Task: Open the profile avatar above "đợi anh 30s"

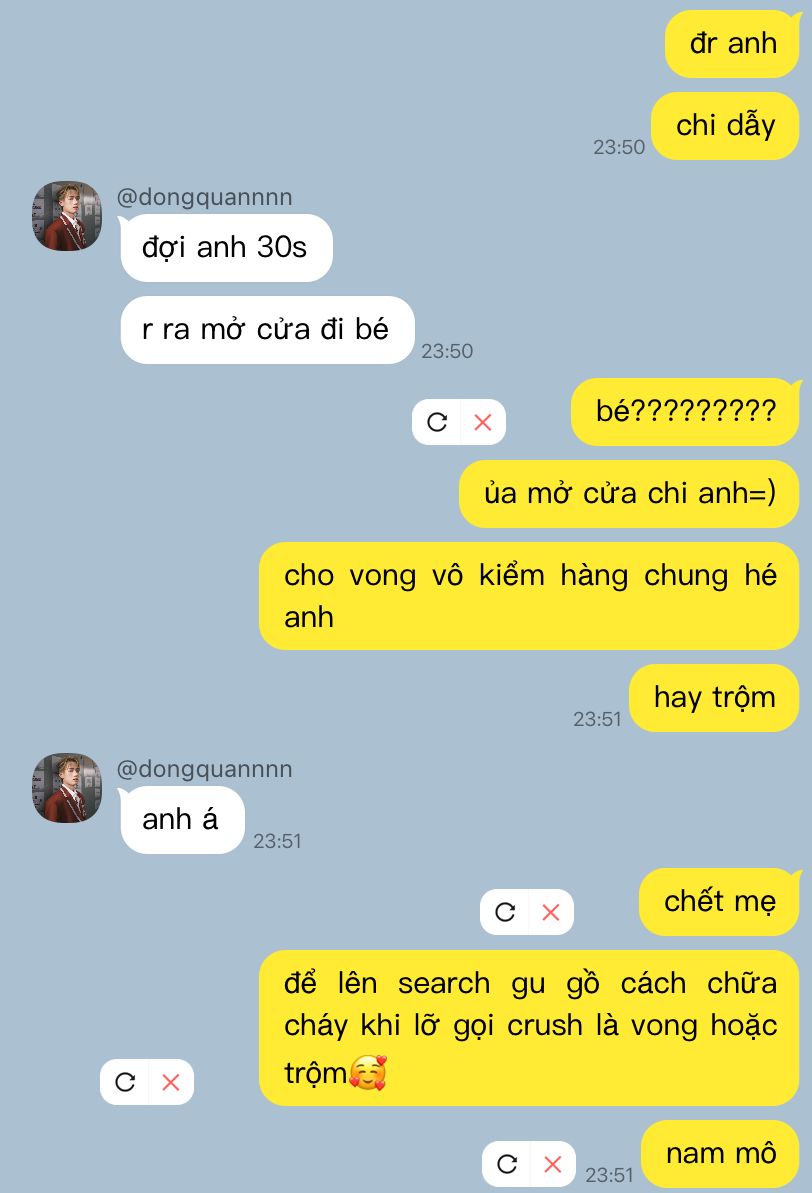Action: (x=67, y=216)
